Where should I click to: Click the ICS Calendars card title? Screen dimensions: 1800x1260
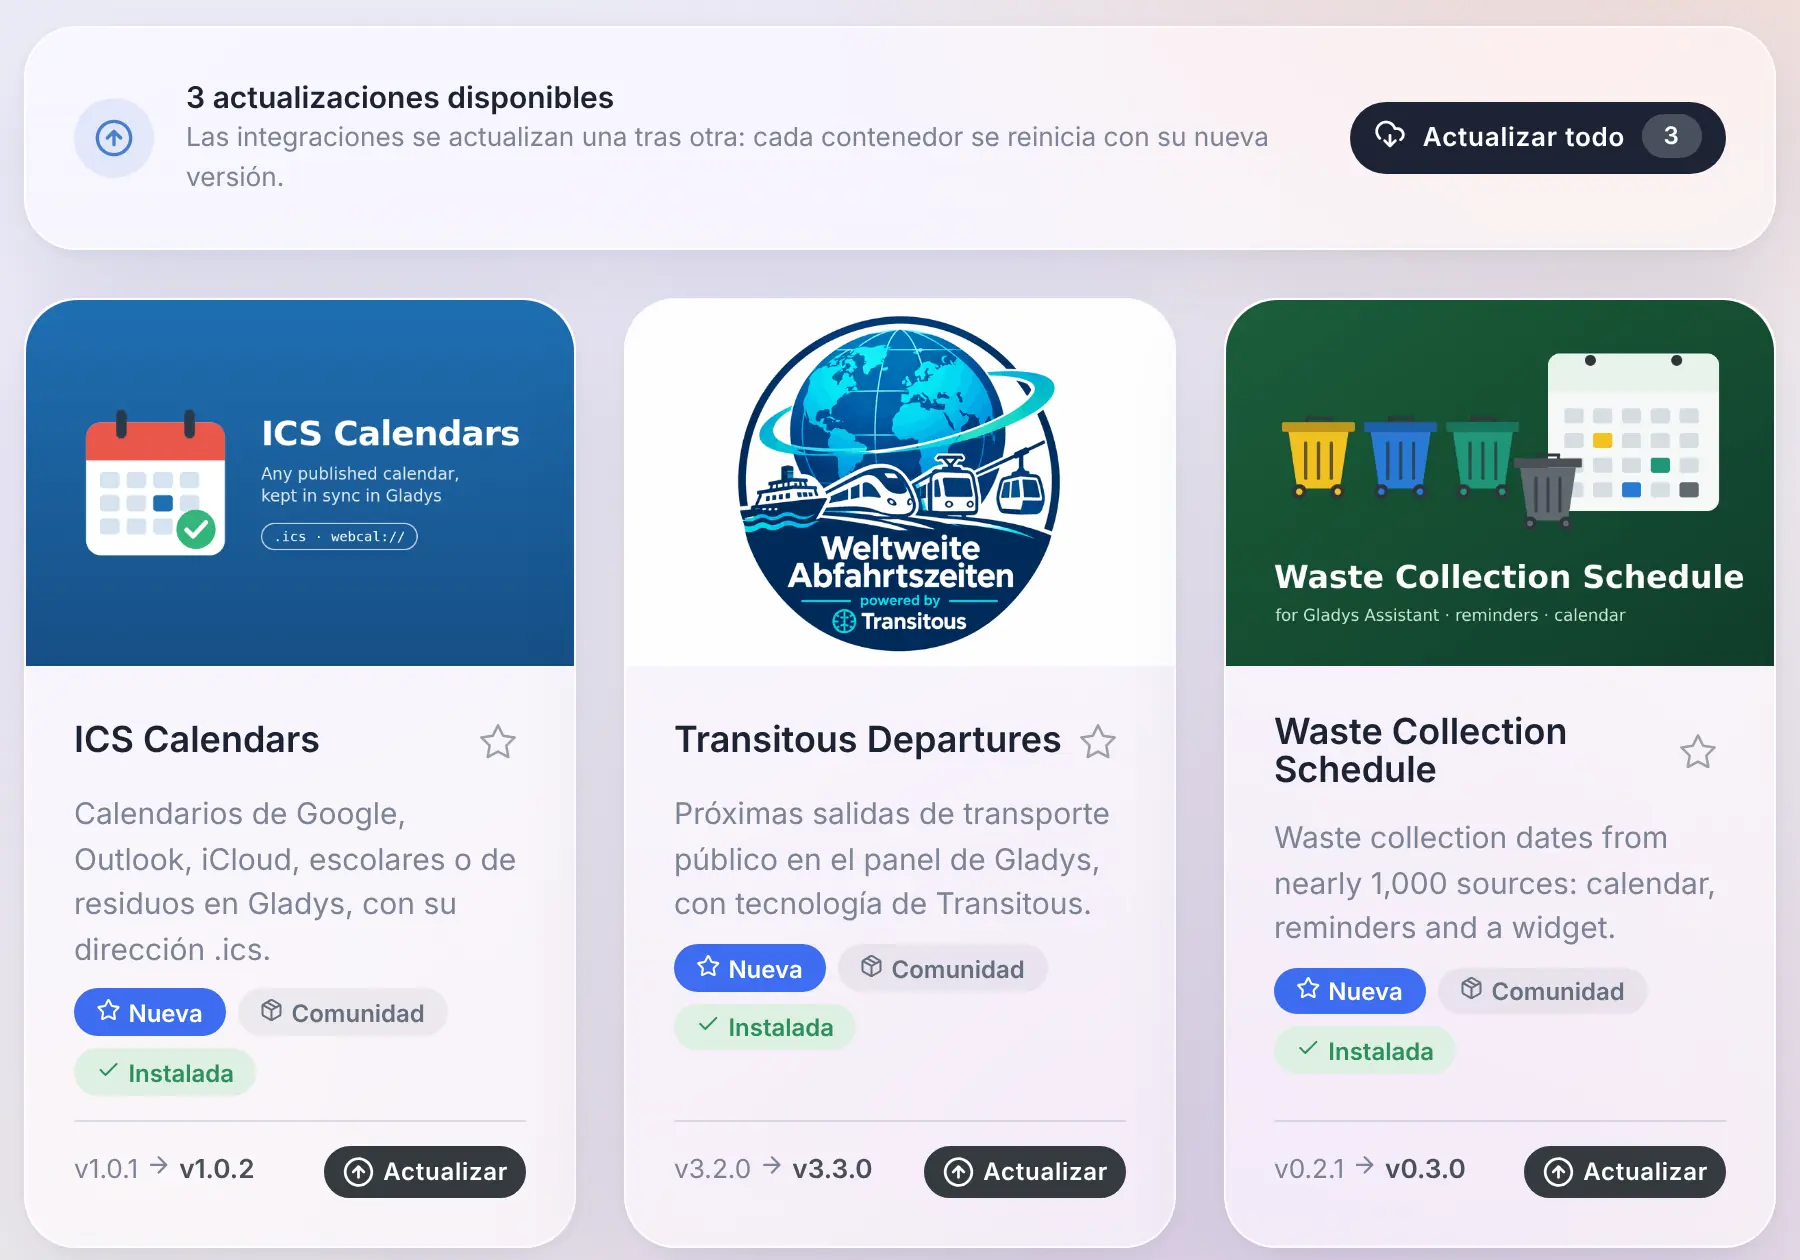tap(197, 739)
